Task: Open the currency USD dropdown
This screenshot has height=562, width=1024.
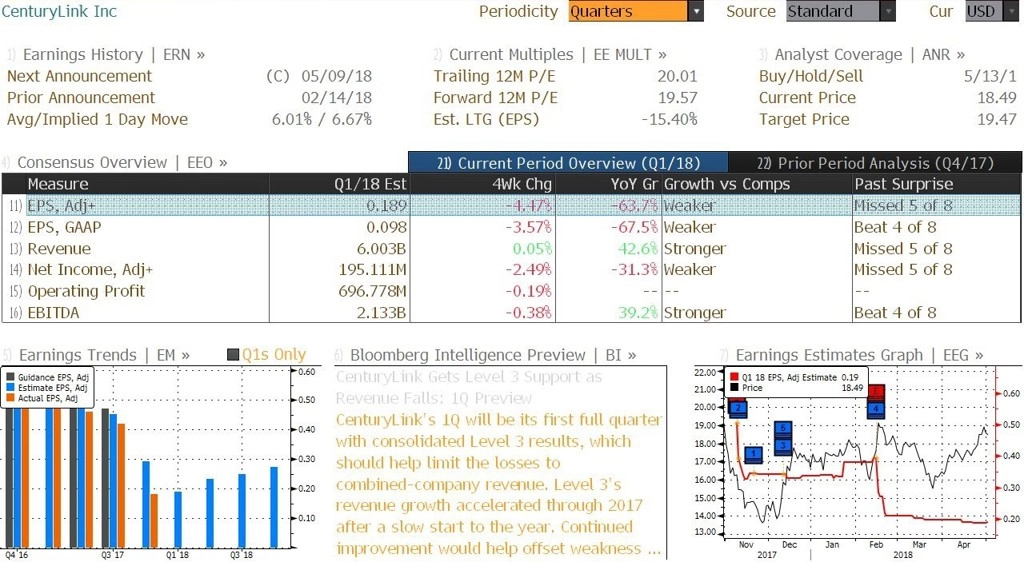Action: 1010,11
